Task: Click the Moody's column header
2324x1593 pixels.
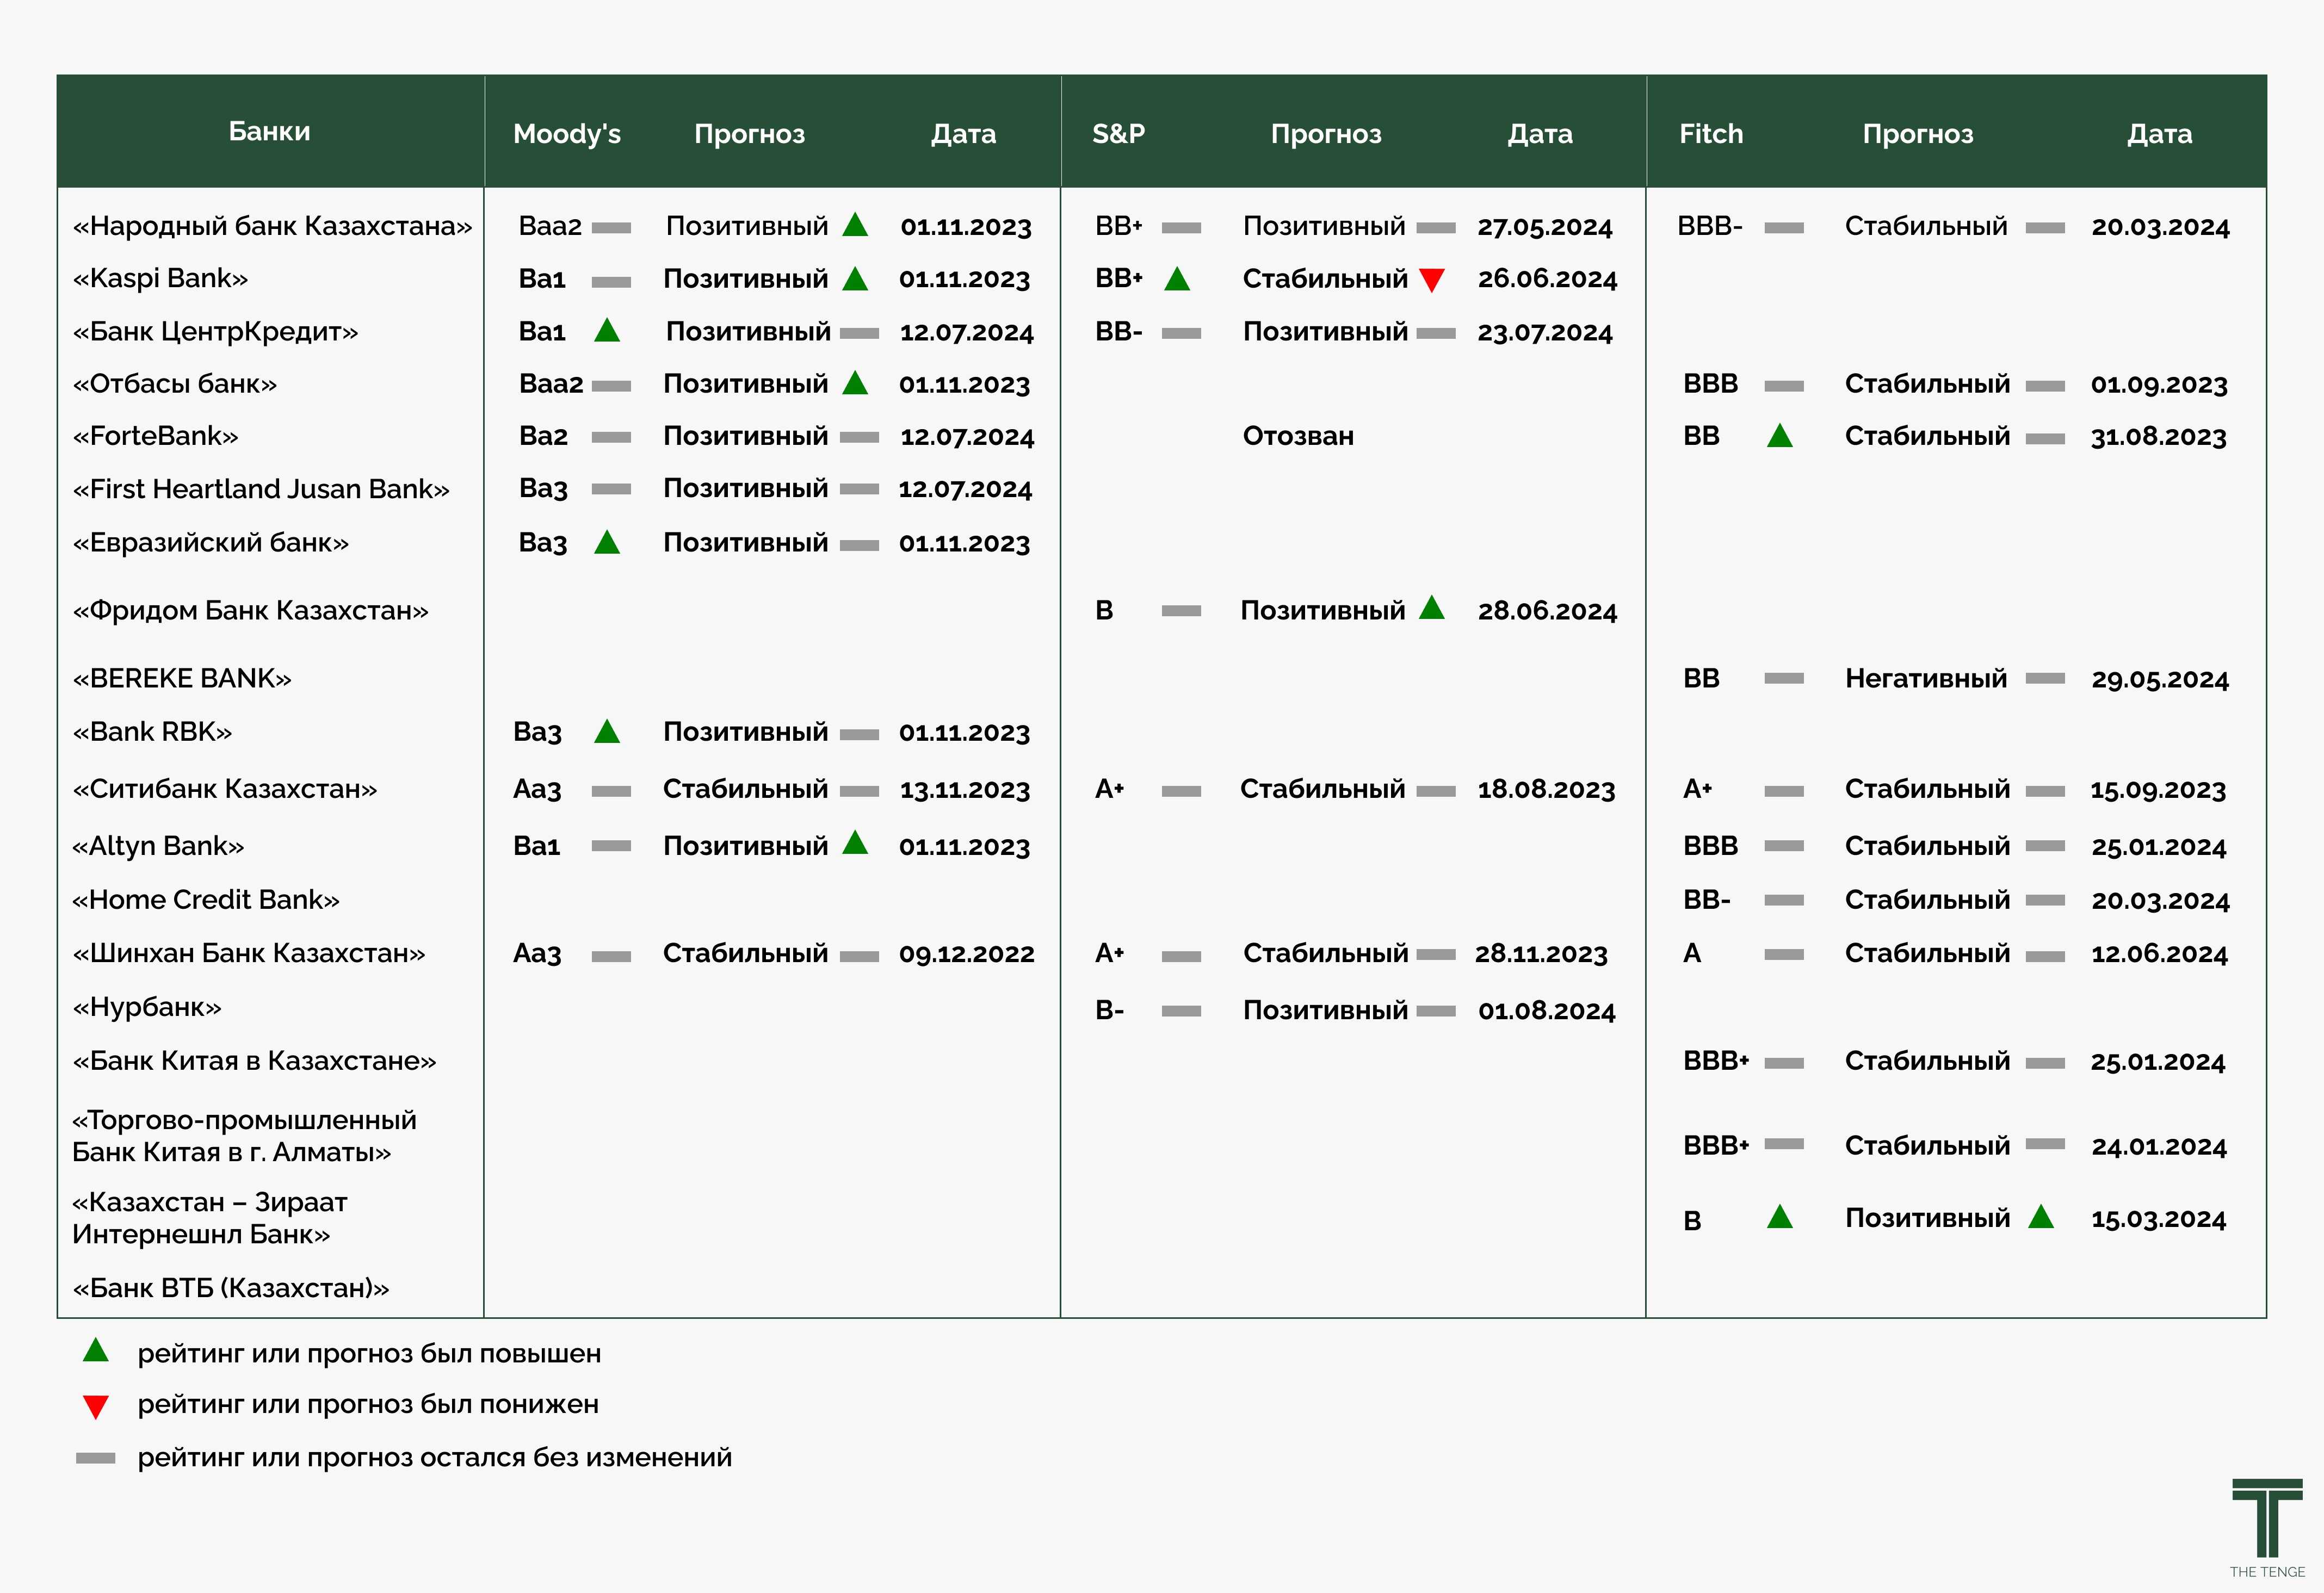Action: pos(567,134)
